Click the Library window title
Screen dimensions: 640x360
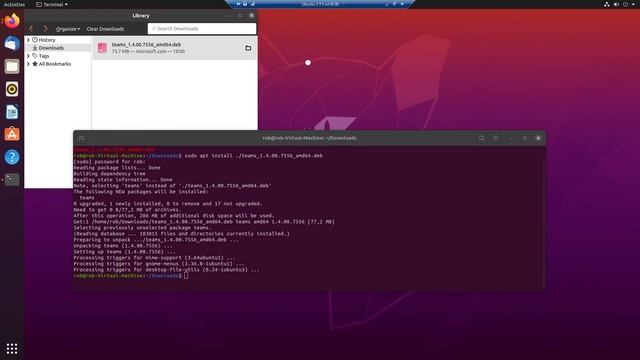tap(141, 16)
